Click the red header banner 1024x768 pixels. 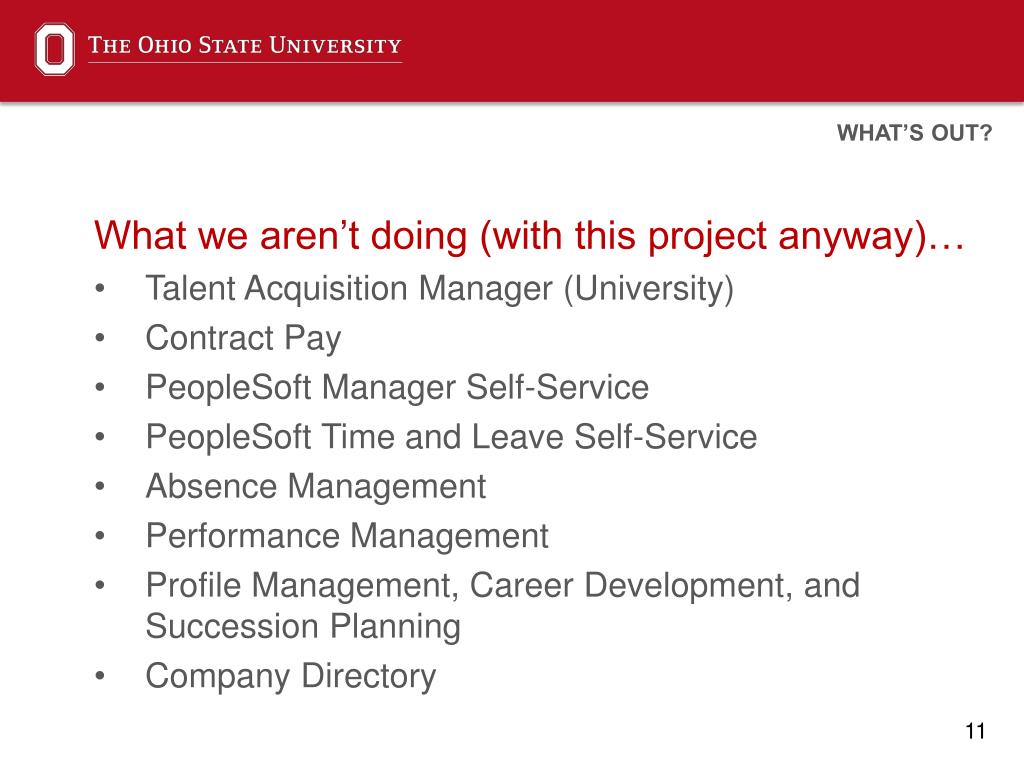(512, 50)
